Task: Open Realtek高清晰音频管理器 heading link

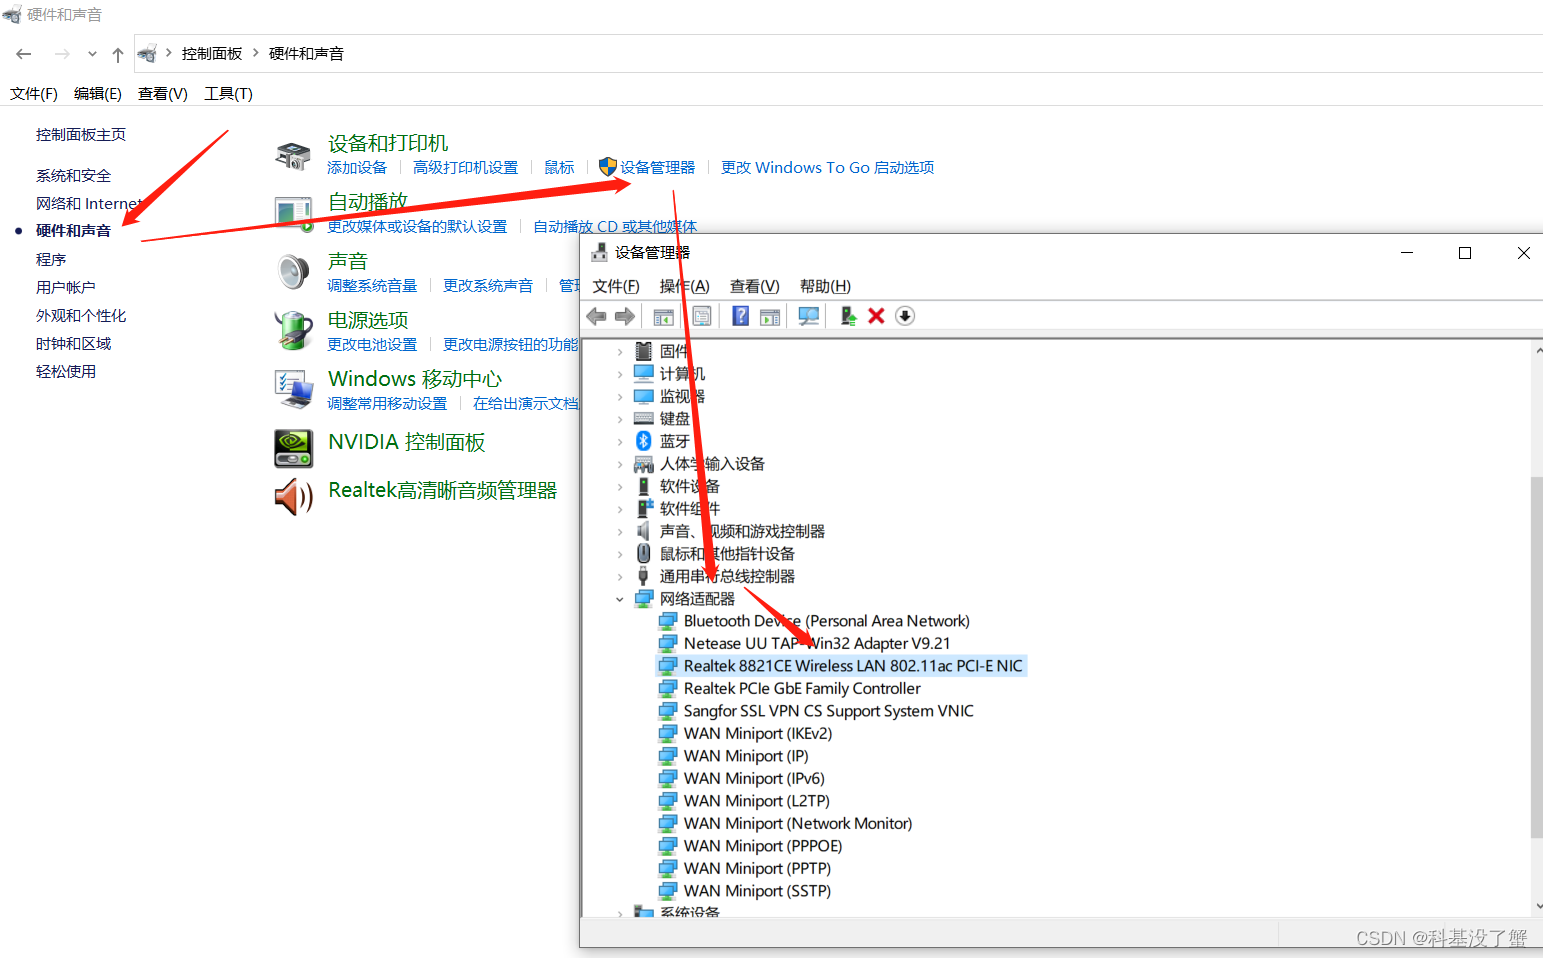Action: click(443, 490)
